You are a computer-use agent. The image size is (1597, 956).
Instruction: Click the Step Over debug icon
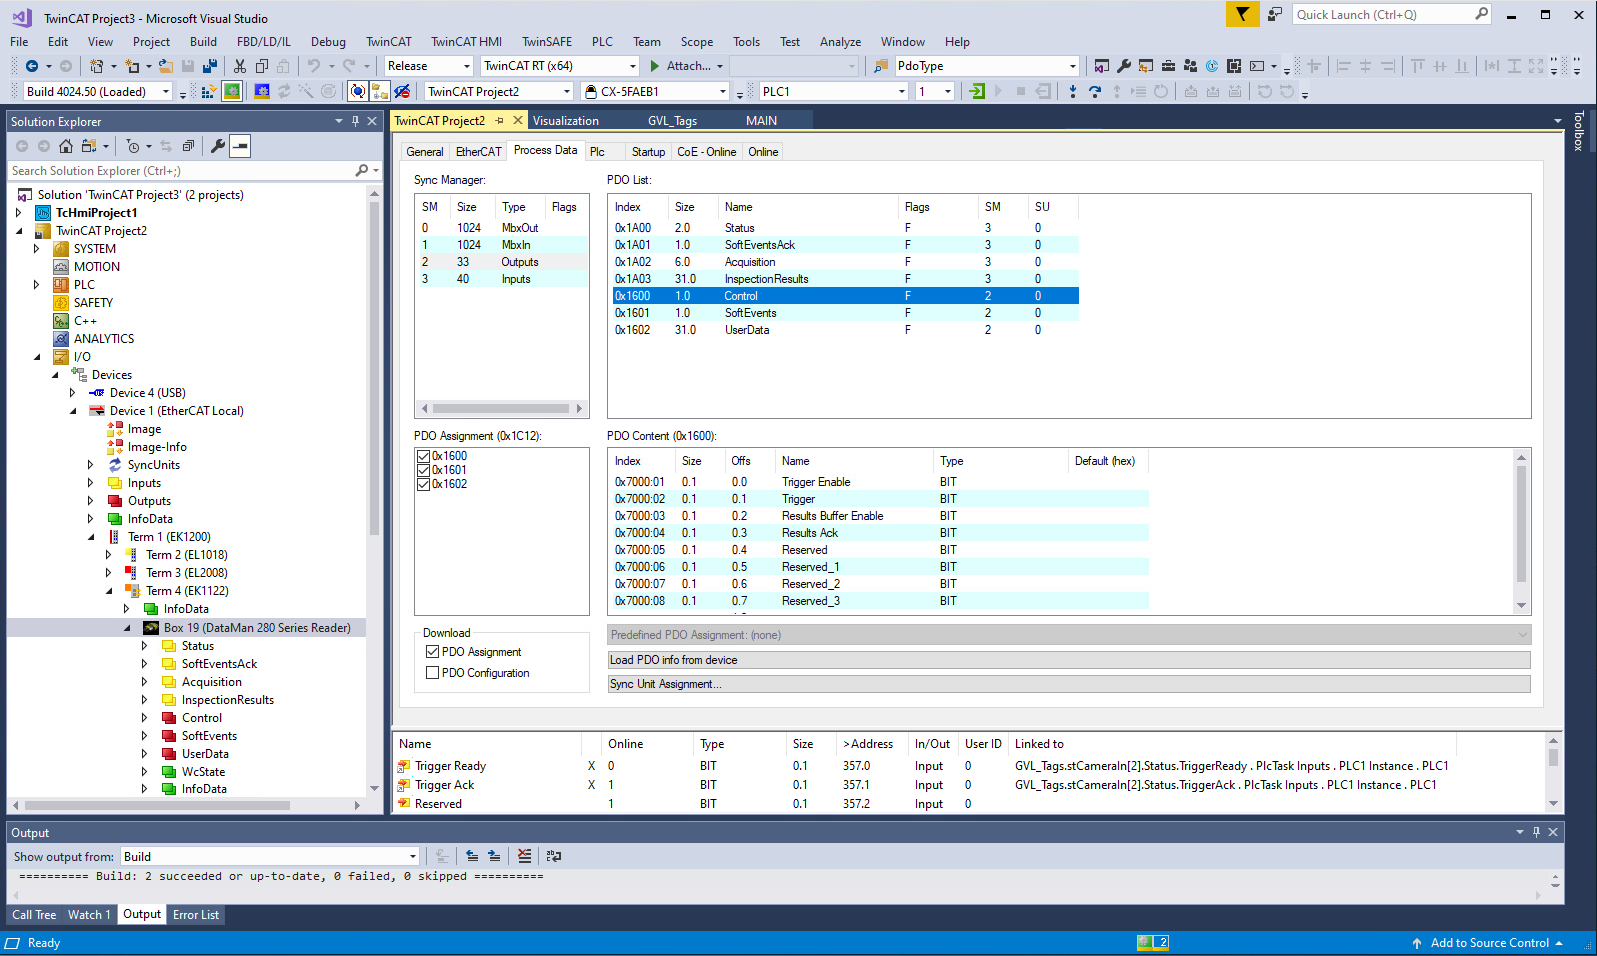[1095, 91]
